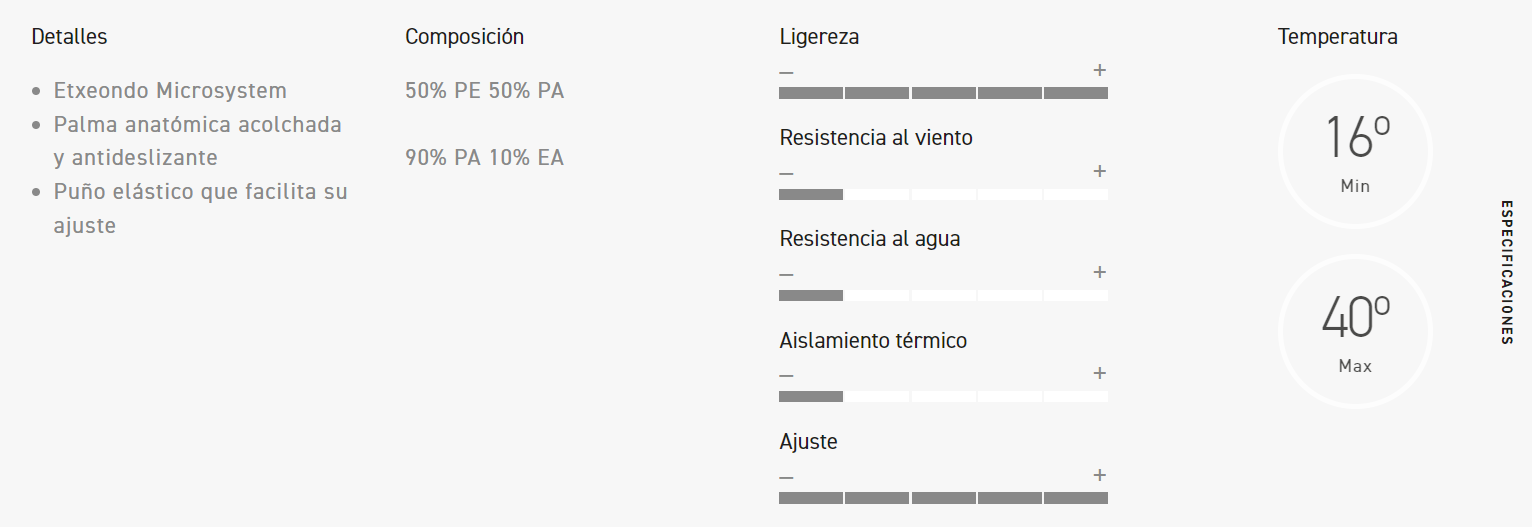Screen dimensions: 1532x527
Task: Click the 16° Min temperature circle
Action: pyautogui.click(x=1355, y=152)
